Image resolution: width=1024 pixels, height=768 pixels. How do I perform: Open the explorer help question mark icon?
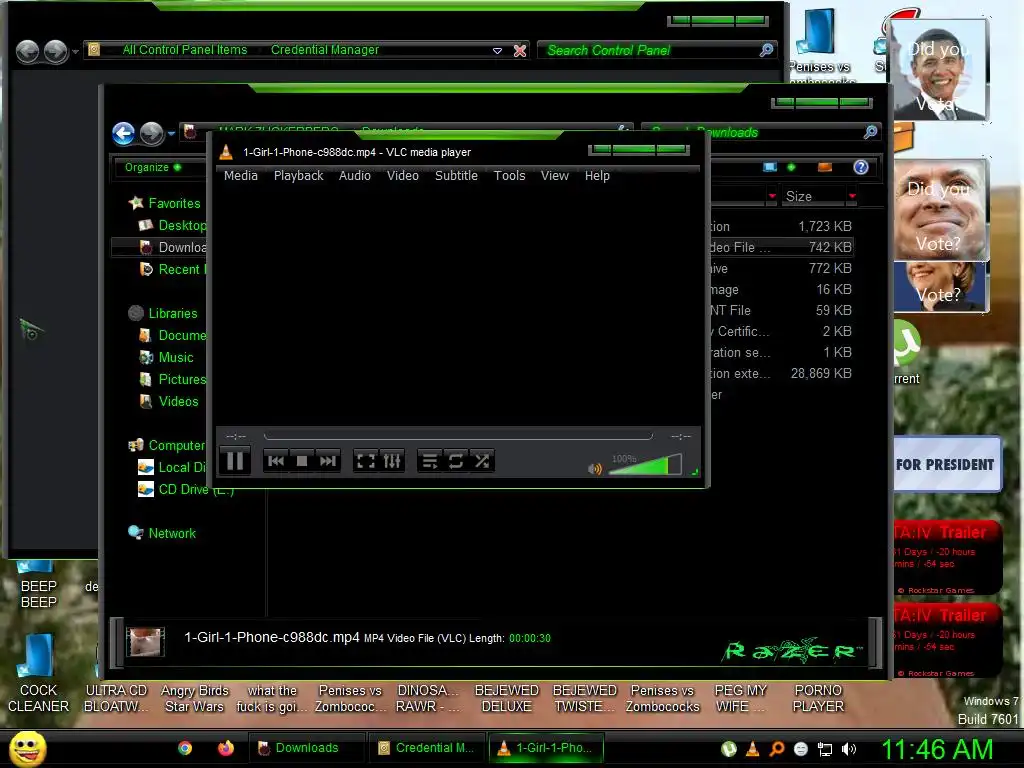pyautogui.click(x=861, y=167)
